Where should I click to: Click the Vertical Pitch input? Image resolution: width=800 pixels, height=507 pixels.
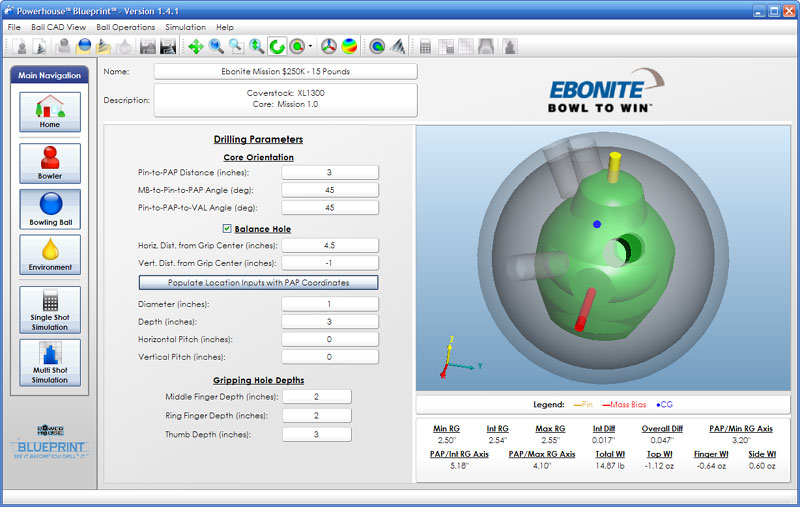click(x=330, y=357)
